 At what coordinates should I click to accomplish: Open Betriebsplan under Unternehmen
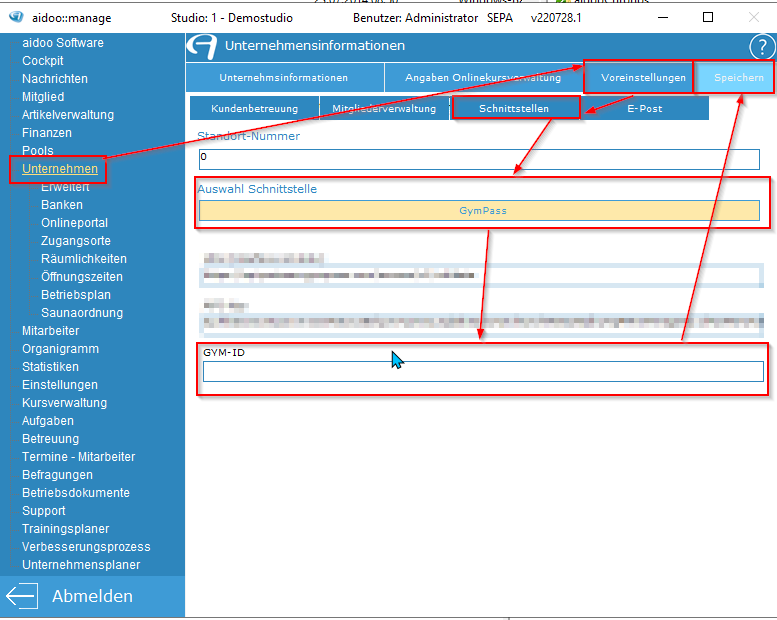[x=76, y=294]
